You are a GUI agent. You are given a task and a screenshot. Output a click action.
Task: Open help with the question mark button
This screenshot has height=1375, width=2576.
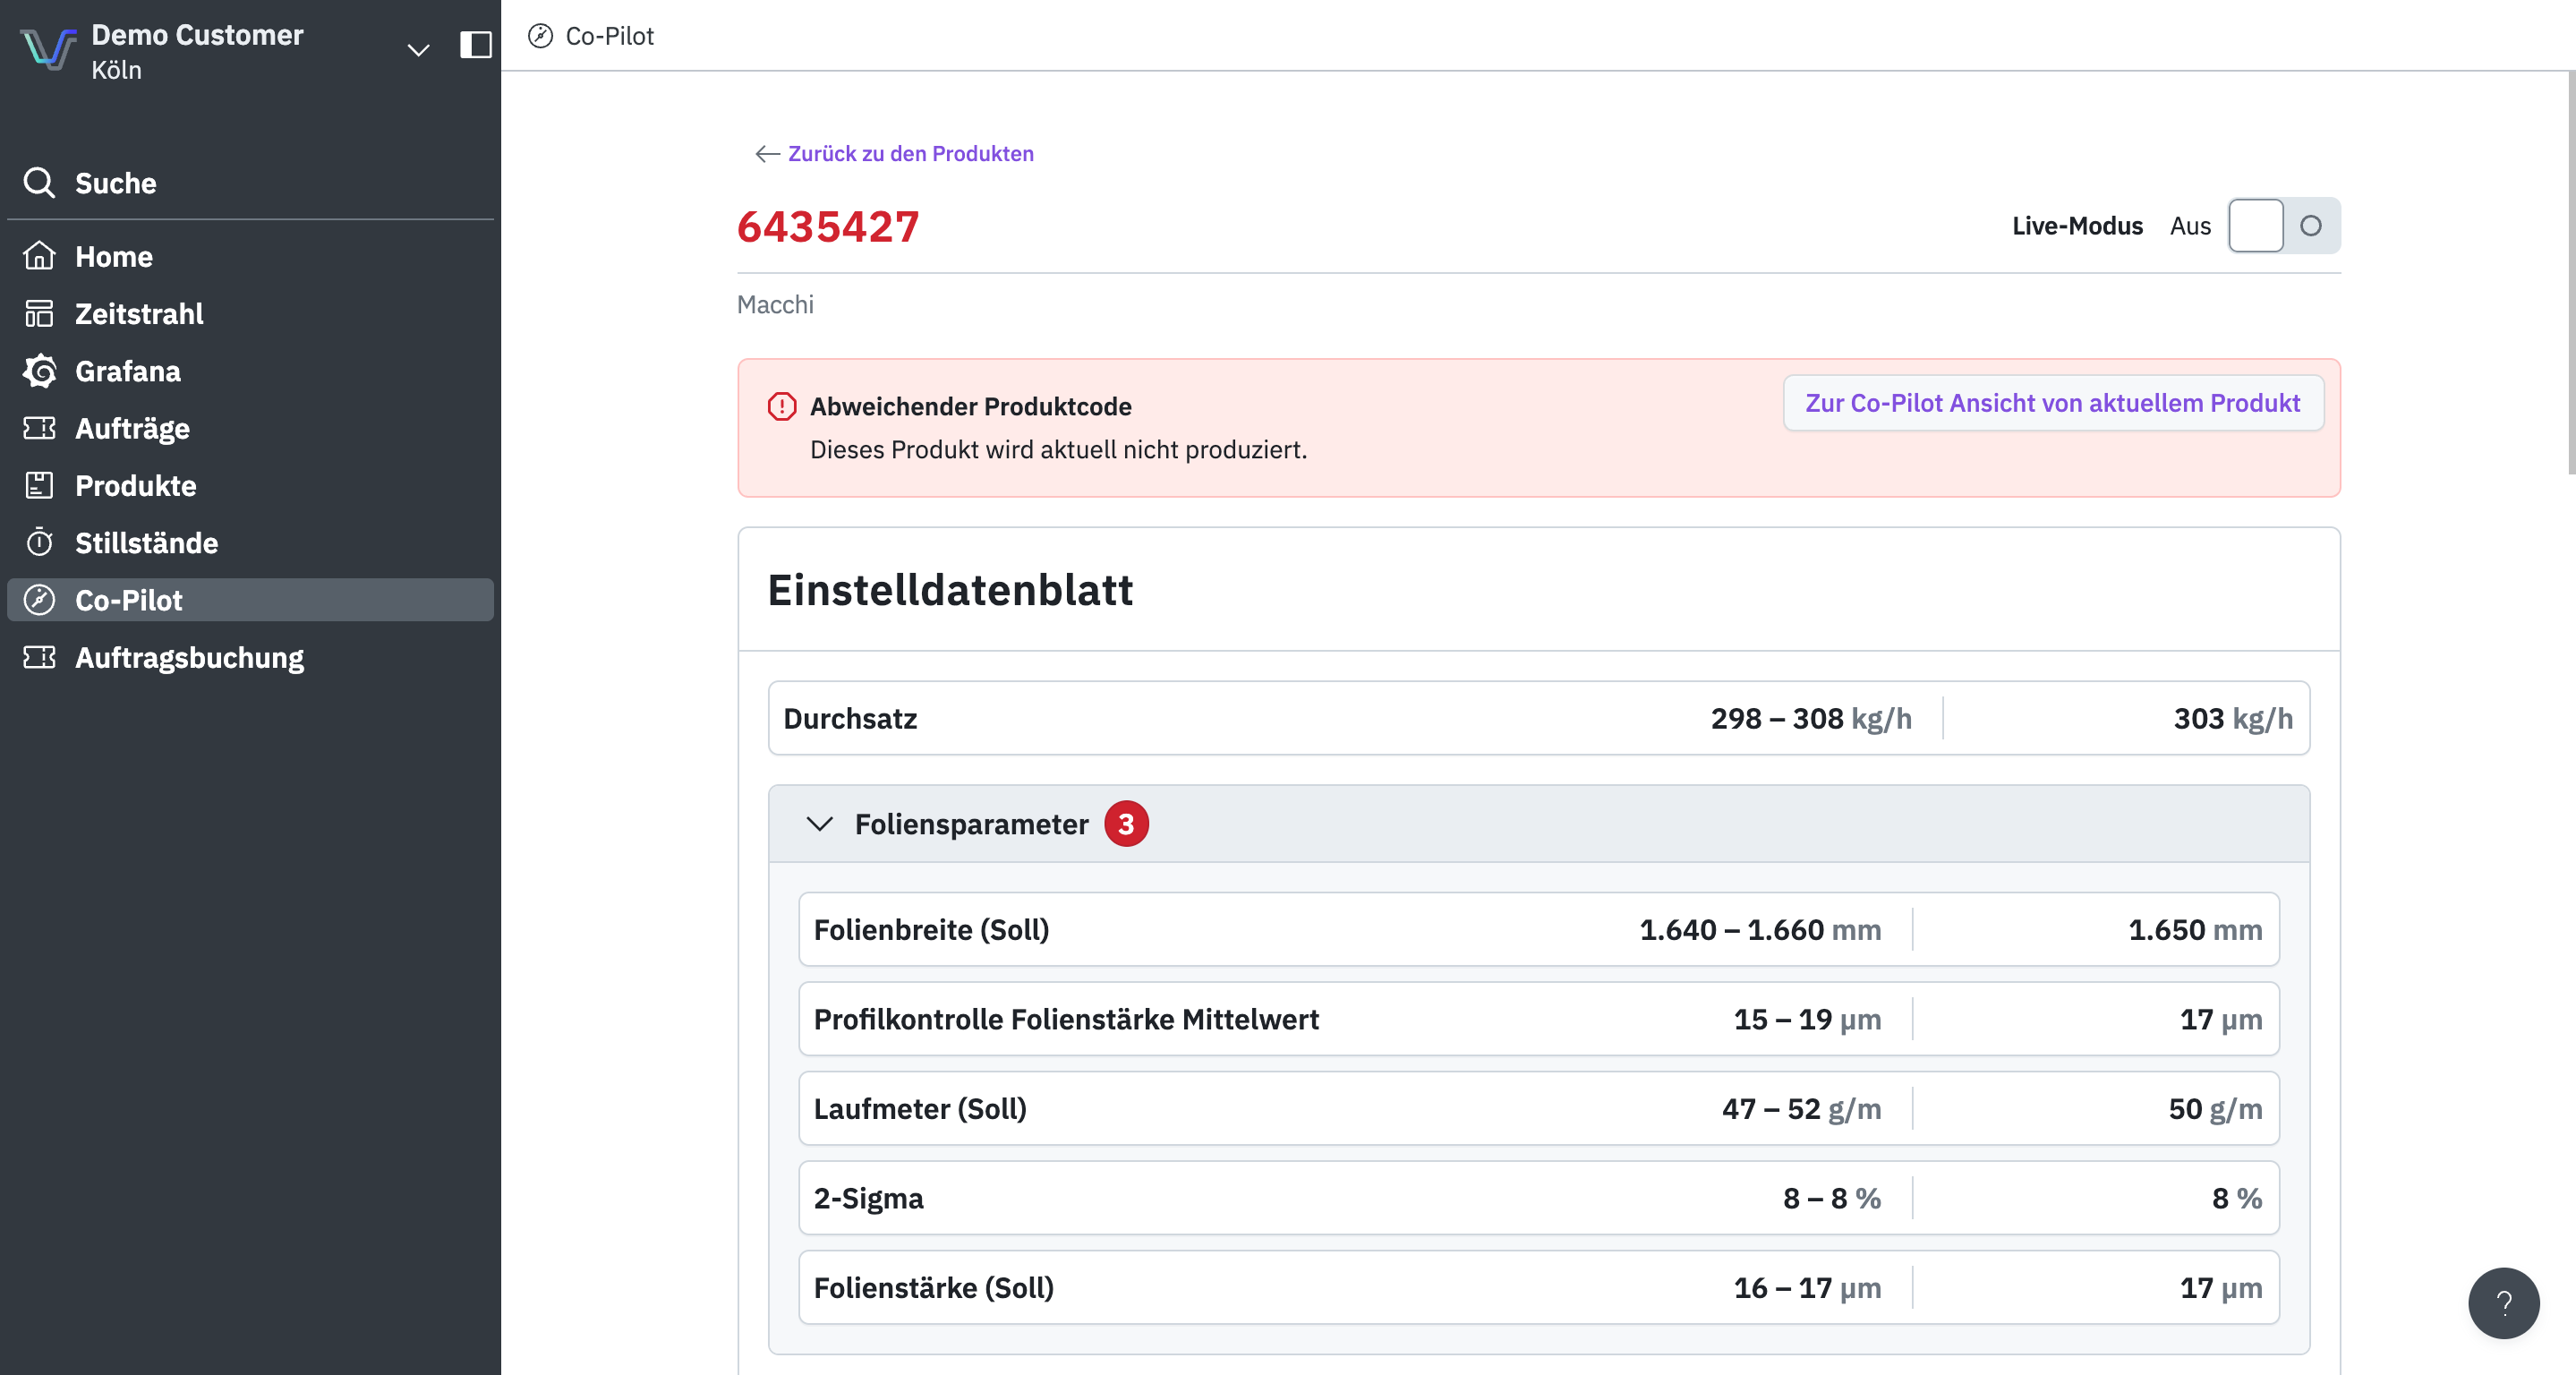coord(2503,1303)
